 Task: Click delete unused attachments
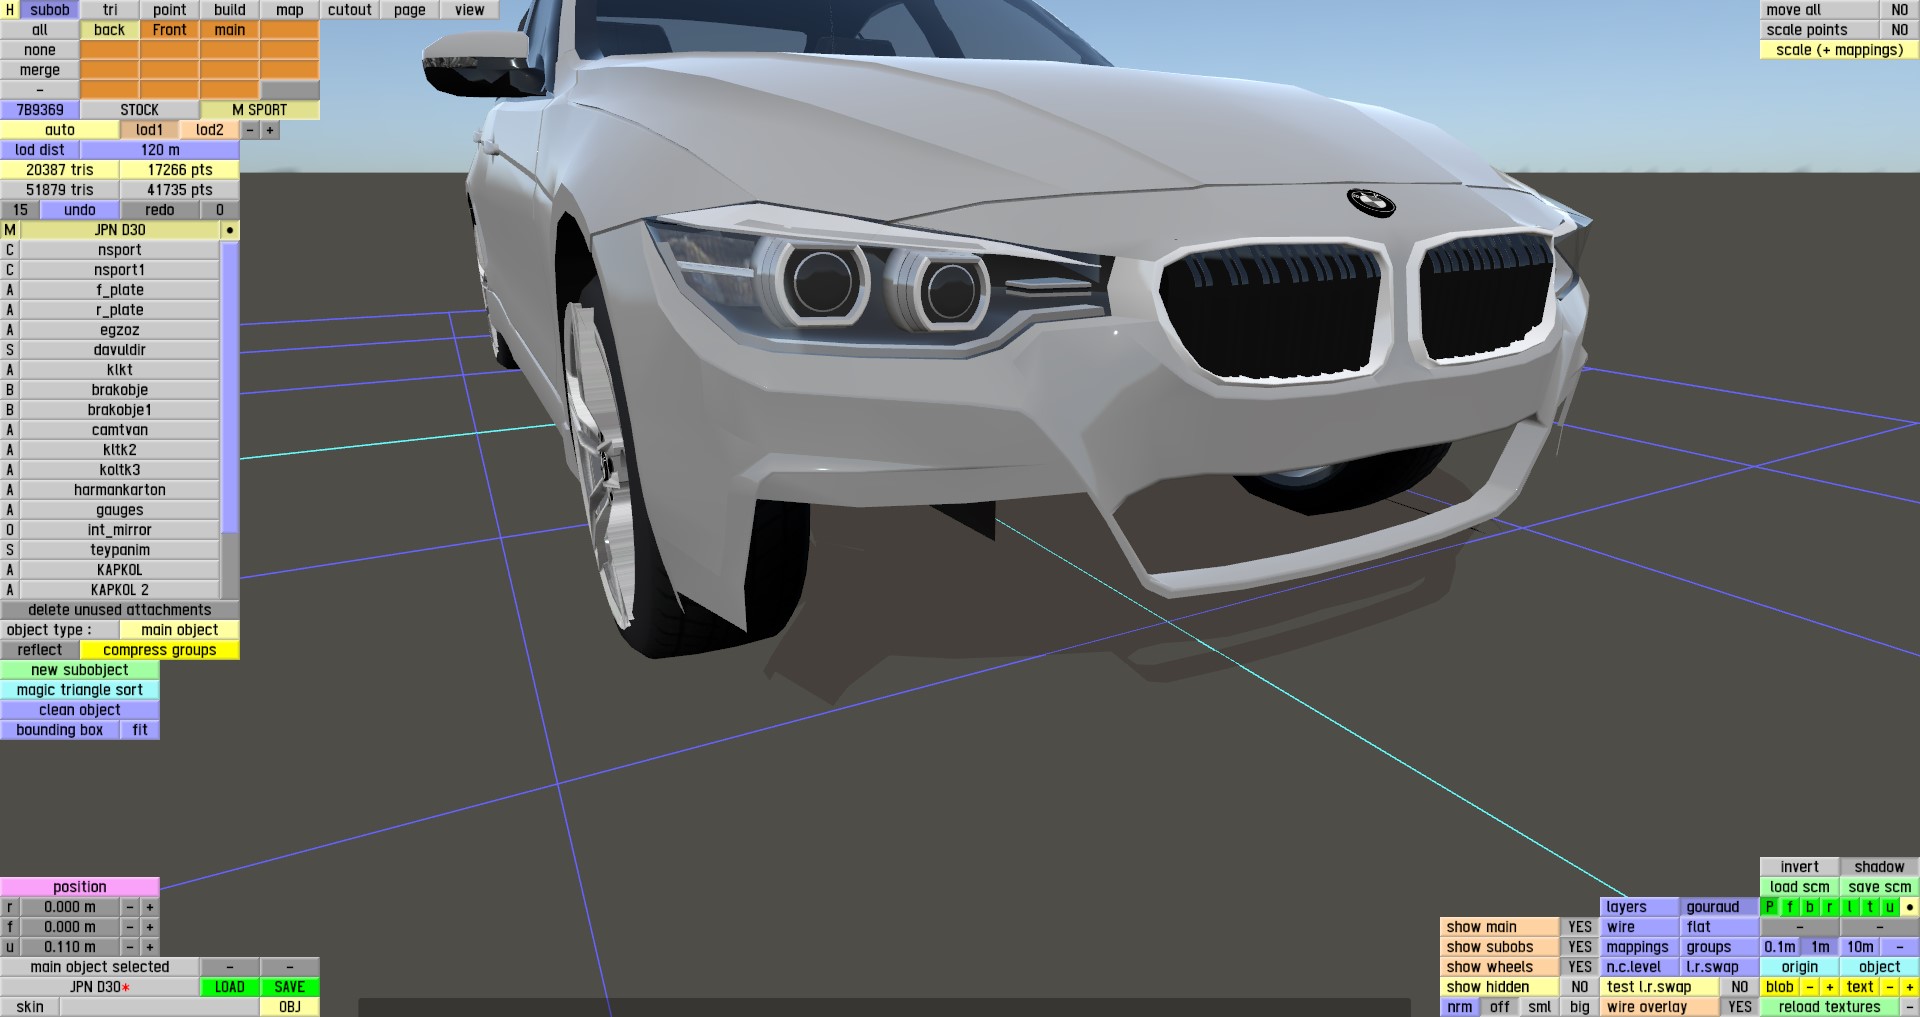[x=120, y=610]
